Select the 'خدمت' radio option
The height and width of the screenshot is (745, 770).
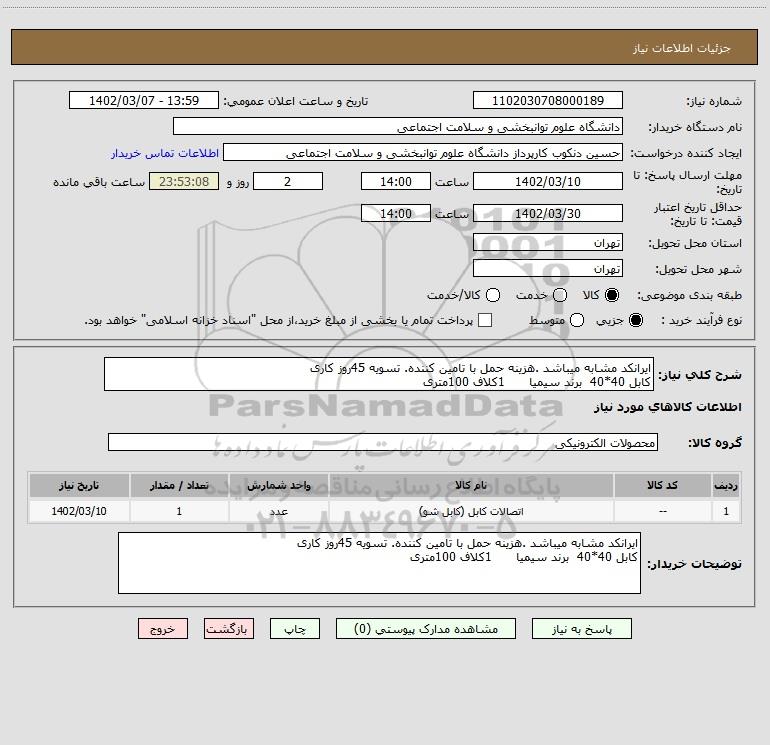(x=560, y=295)
